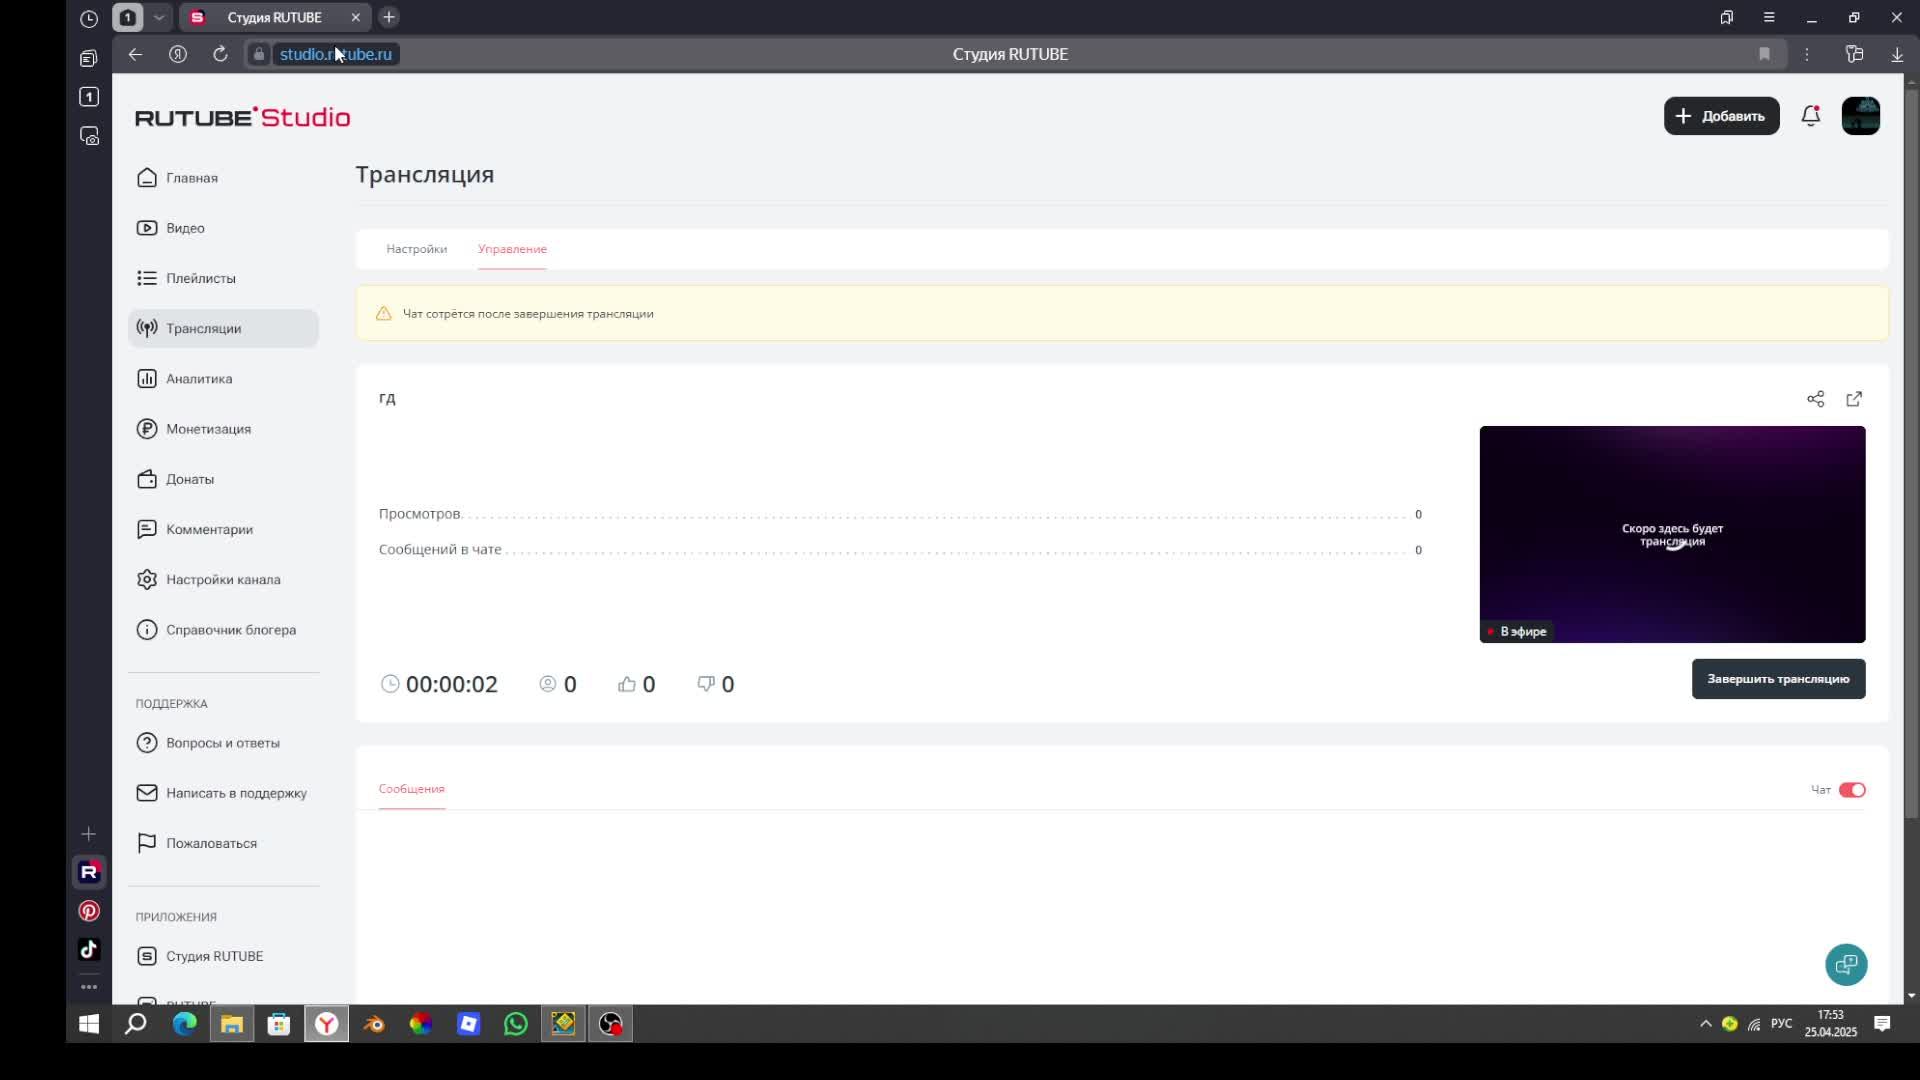This screenshot has width=1920, height=1080.
Task: Select the Сообщения tab
Action: pos(411,789)
